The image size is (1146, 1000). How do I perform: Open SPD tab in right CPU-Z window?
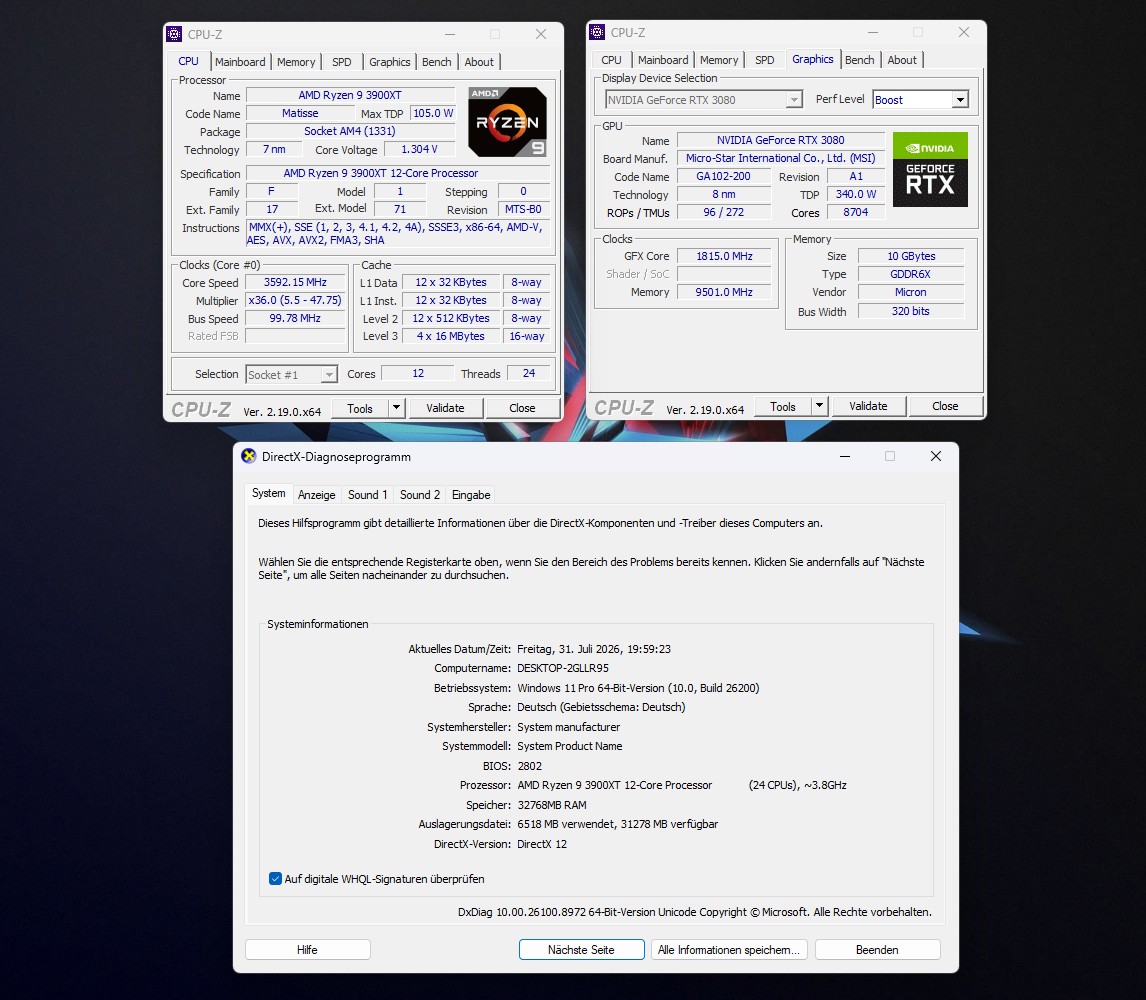(764, 60)
